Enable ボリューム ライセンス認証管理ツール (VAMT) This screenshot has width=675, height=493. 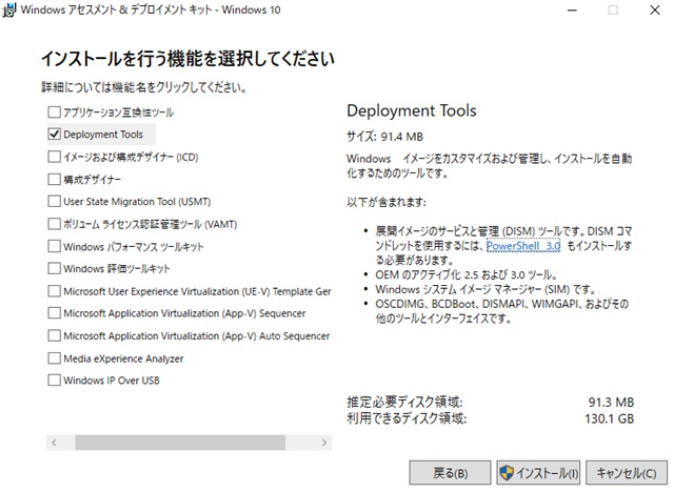tap(53, 223)
